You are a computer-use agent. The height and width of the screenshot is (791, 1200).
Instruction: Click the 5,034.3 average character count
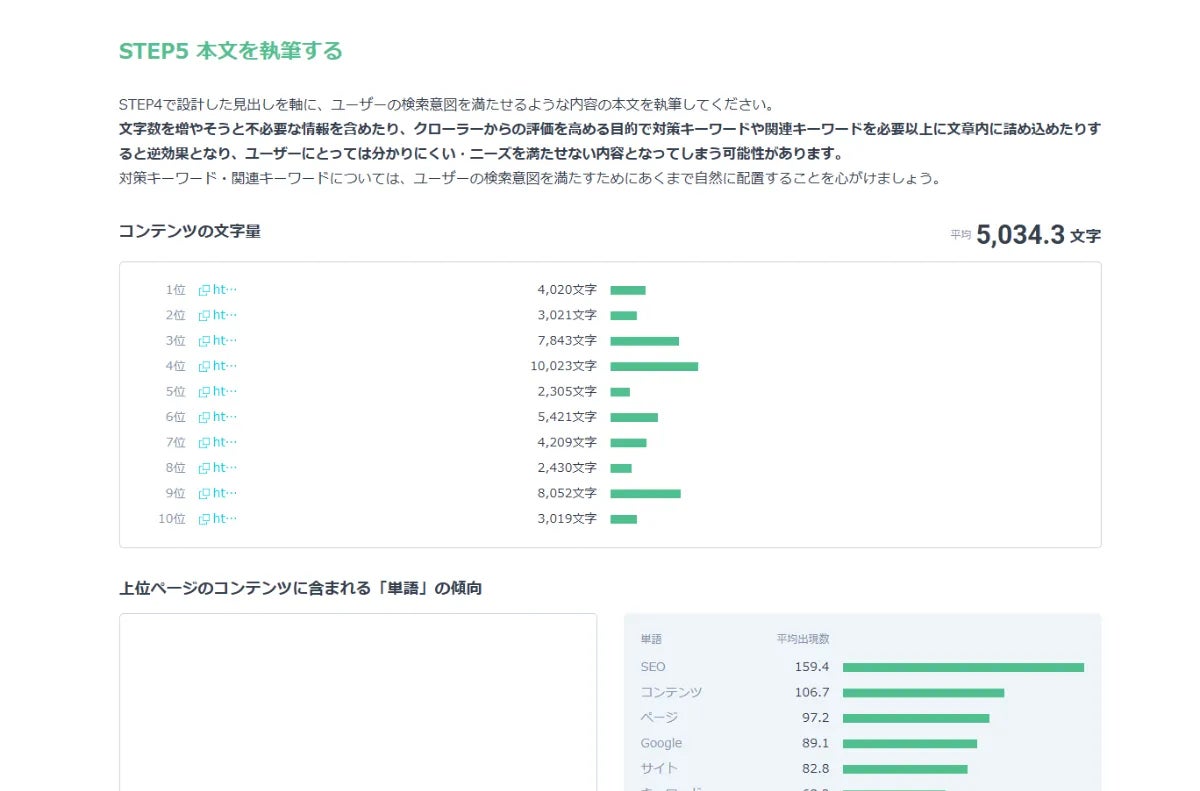point(1020,235)
